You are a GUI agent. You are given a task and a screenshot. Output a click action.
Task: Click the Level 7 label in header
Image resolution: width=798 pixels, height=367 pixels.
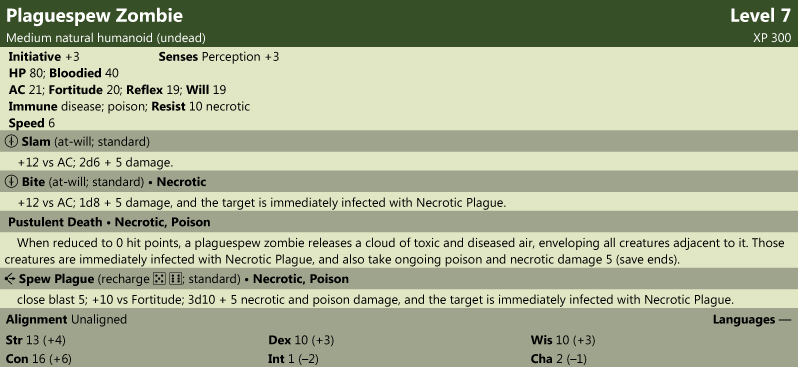[x=760, y=16]
